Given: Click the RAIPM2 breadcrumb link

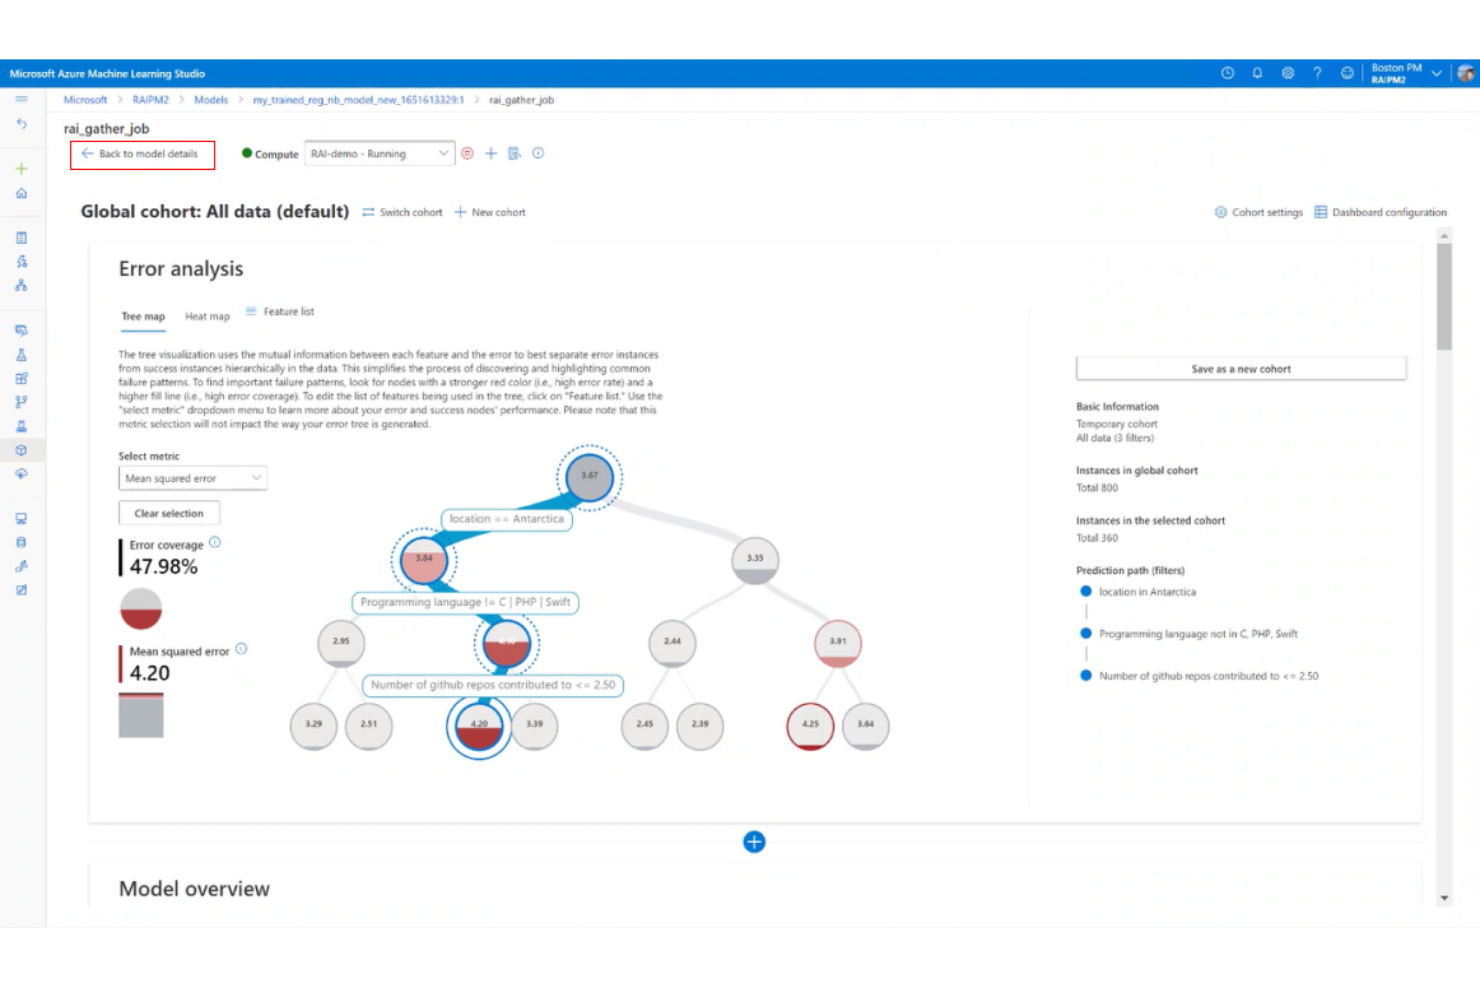Looking at the screenshot, I should coord(150,100).
